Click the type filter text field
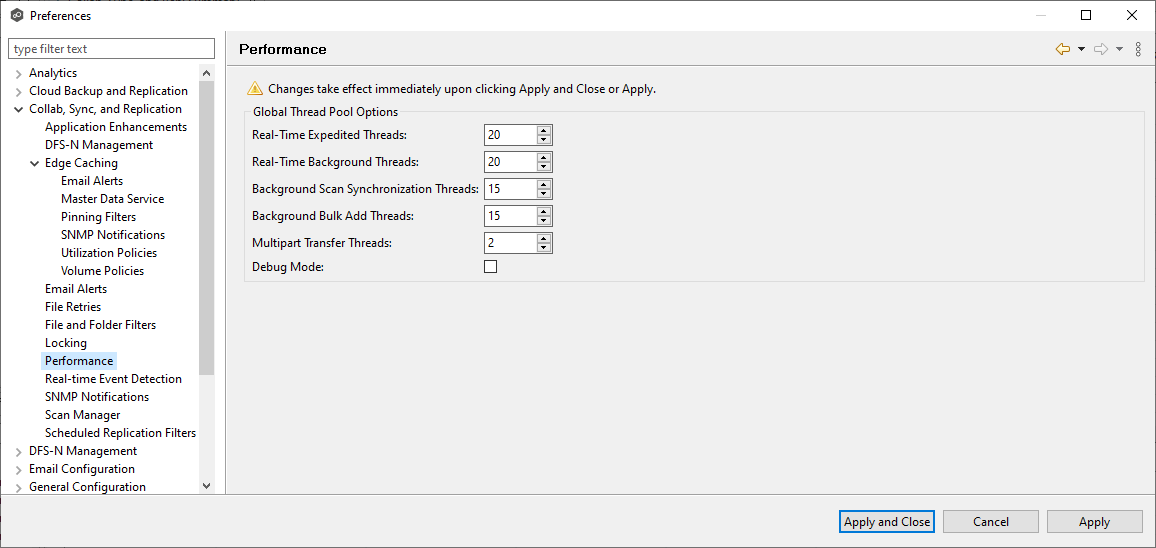This screenshot has width=1156, height=548. pyautogui.click(x=111, y=49)
